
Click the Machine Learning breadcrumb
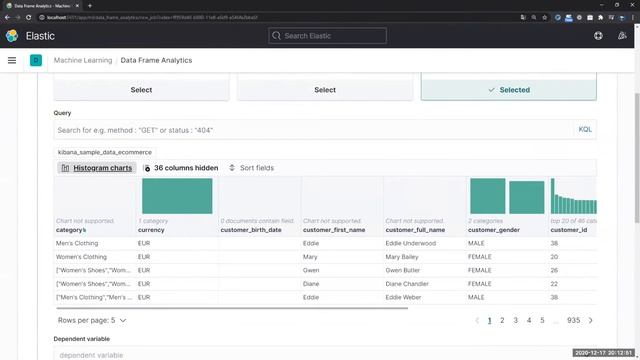[83, 60]
